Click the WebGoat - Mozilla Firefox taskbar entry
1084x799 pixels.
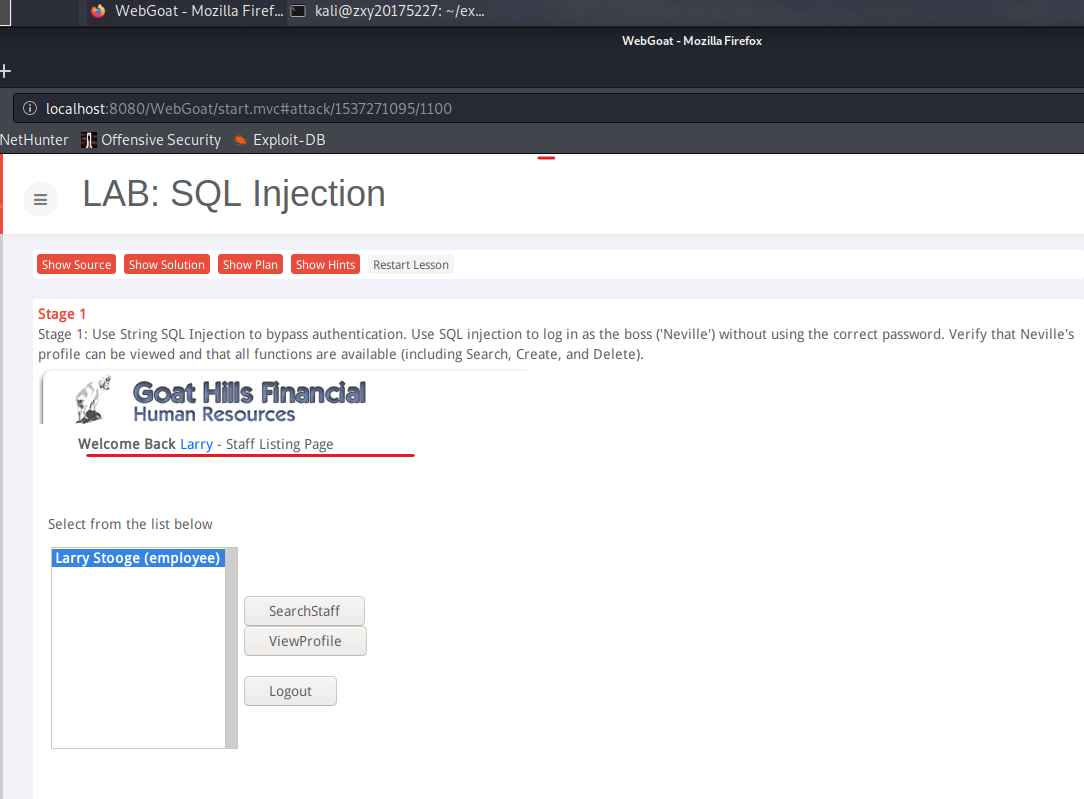point(187,11)
